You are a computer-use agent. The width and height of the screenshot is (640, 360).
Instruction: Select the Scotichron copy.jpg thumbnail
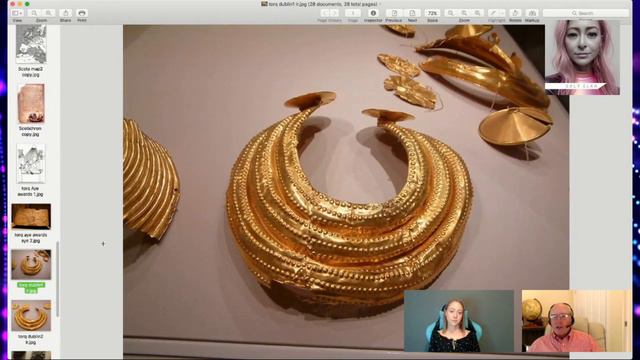coord(31,104)
